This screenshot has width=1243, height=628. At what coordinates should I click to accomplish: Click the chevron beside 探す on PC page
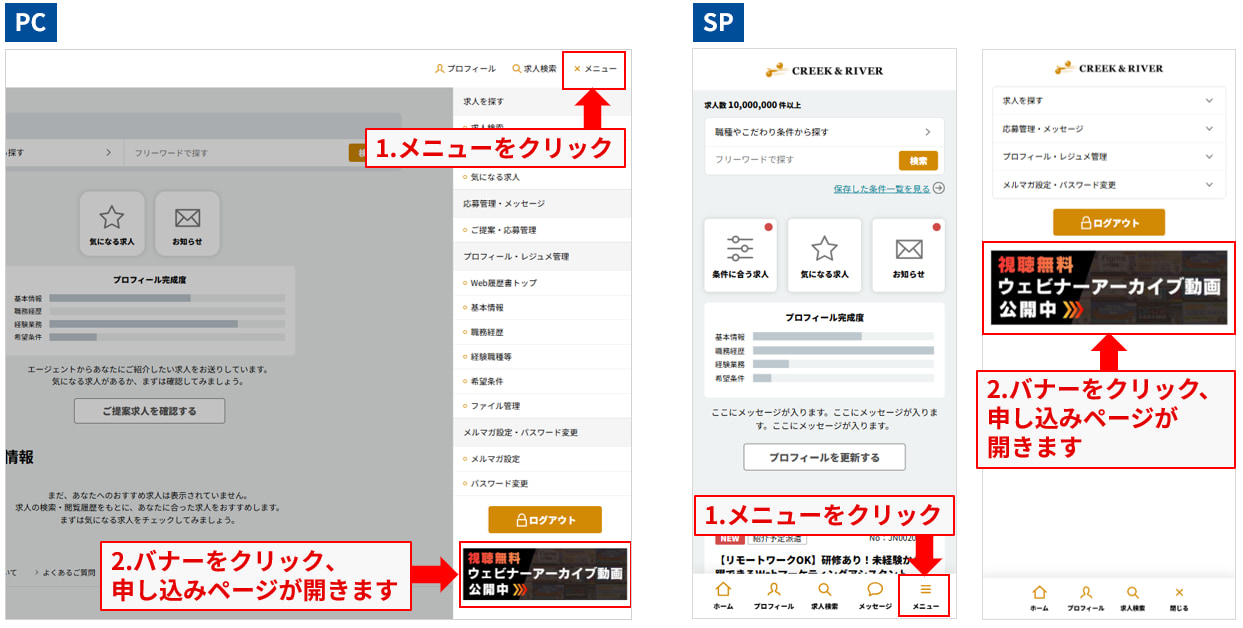(x=108, y=153)
